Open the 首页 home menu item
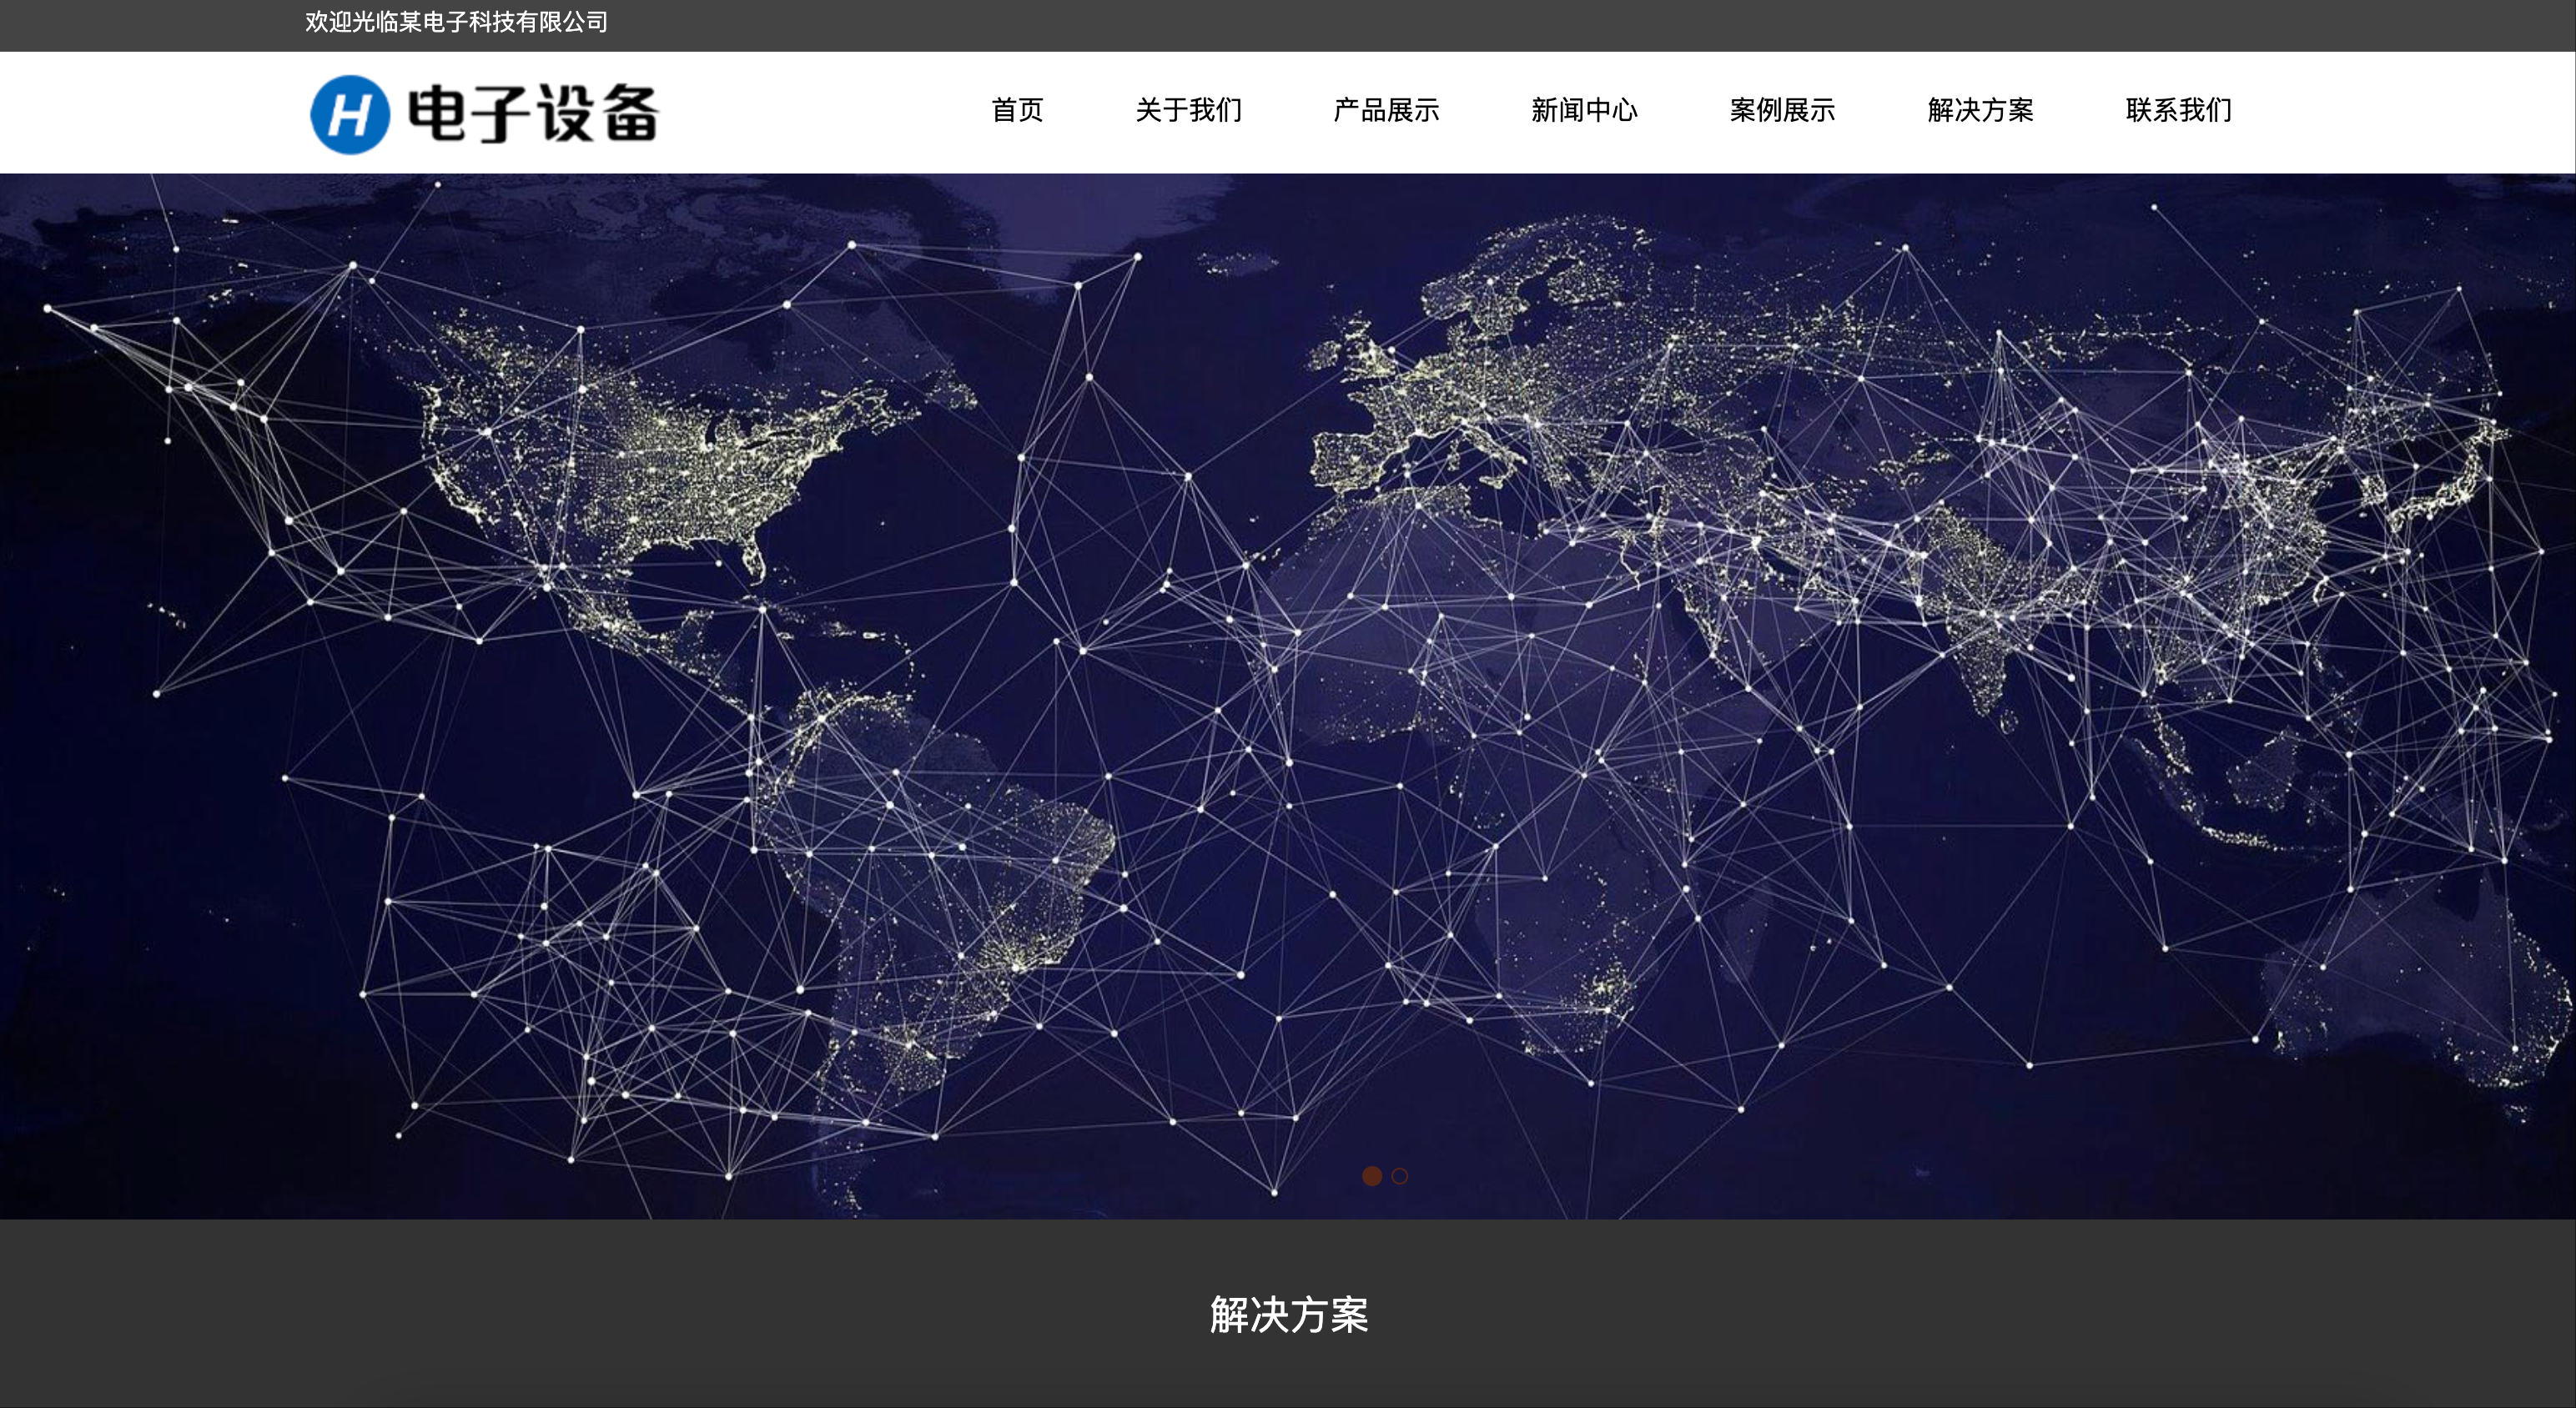The width and height of the screenshot is (2576, 1408). pos(1017,110)
